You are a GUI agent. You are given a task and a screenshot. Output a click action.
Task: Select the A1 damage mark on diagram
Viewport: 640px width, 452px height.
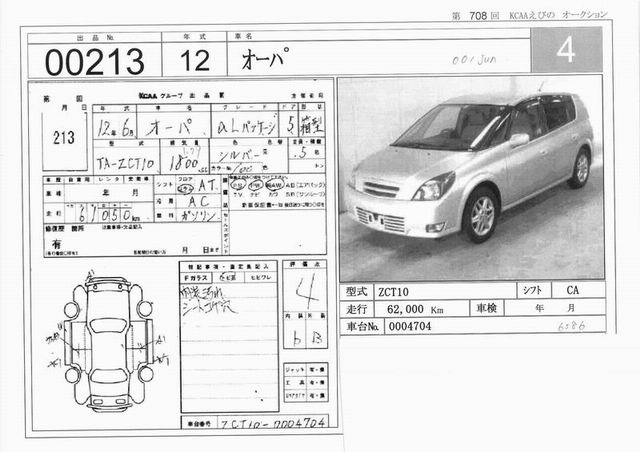pos(160,339)
